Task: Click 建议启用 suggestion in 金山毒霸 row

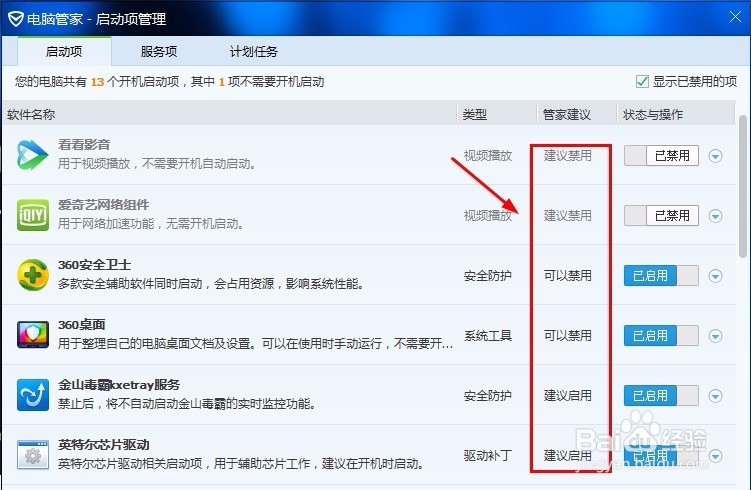Action: click(568, 396)
